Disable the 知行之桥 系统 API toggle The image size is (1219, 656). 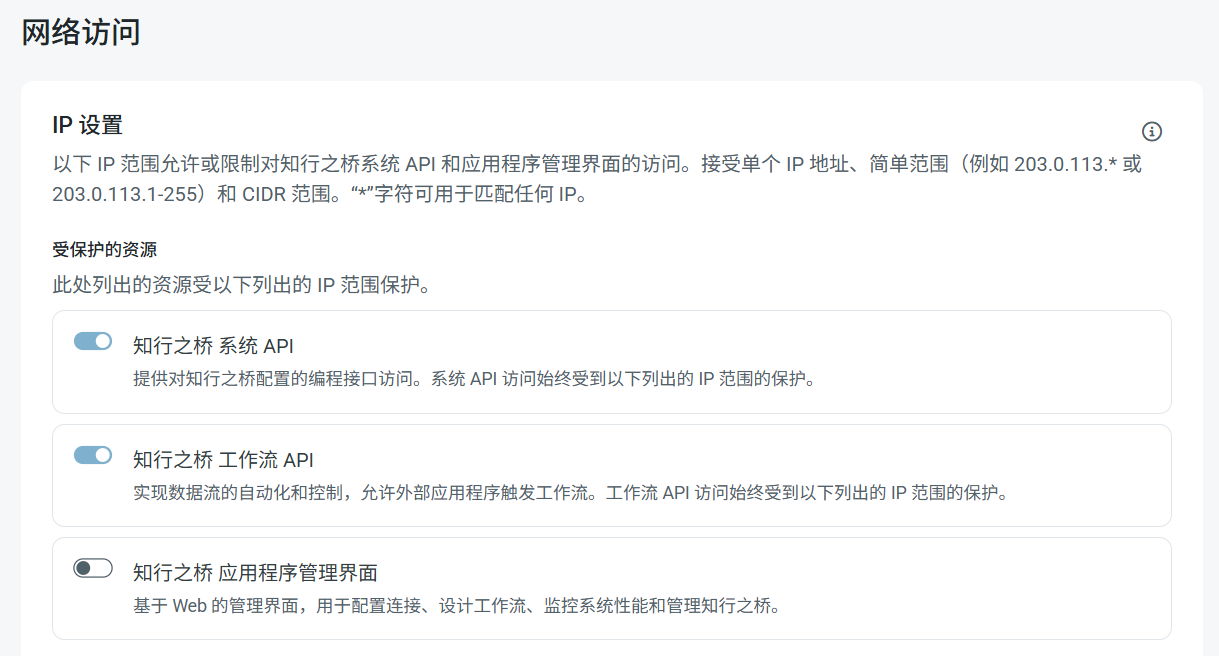93,342
